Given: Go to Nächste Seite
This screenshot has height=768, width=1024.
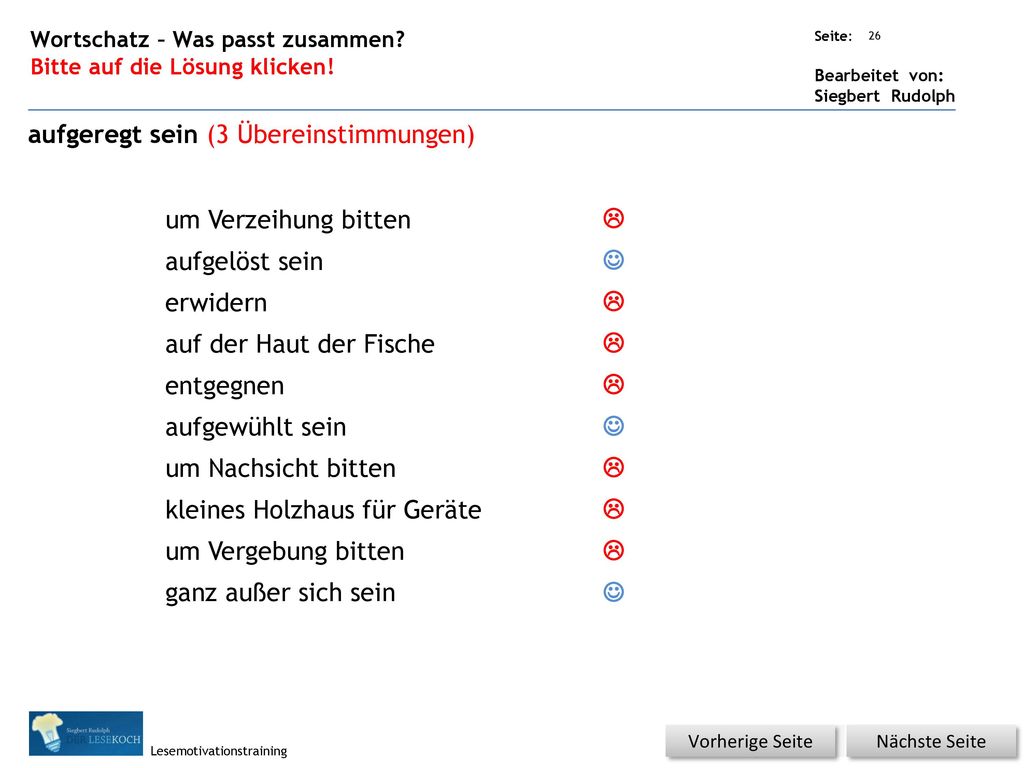Looking at the screenshot, I should point(931,742).
